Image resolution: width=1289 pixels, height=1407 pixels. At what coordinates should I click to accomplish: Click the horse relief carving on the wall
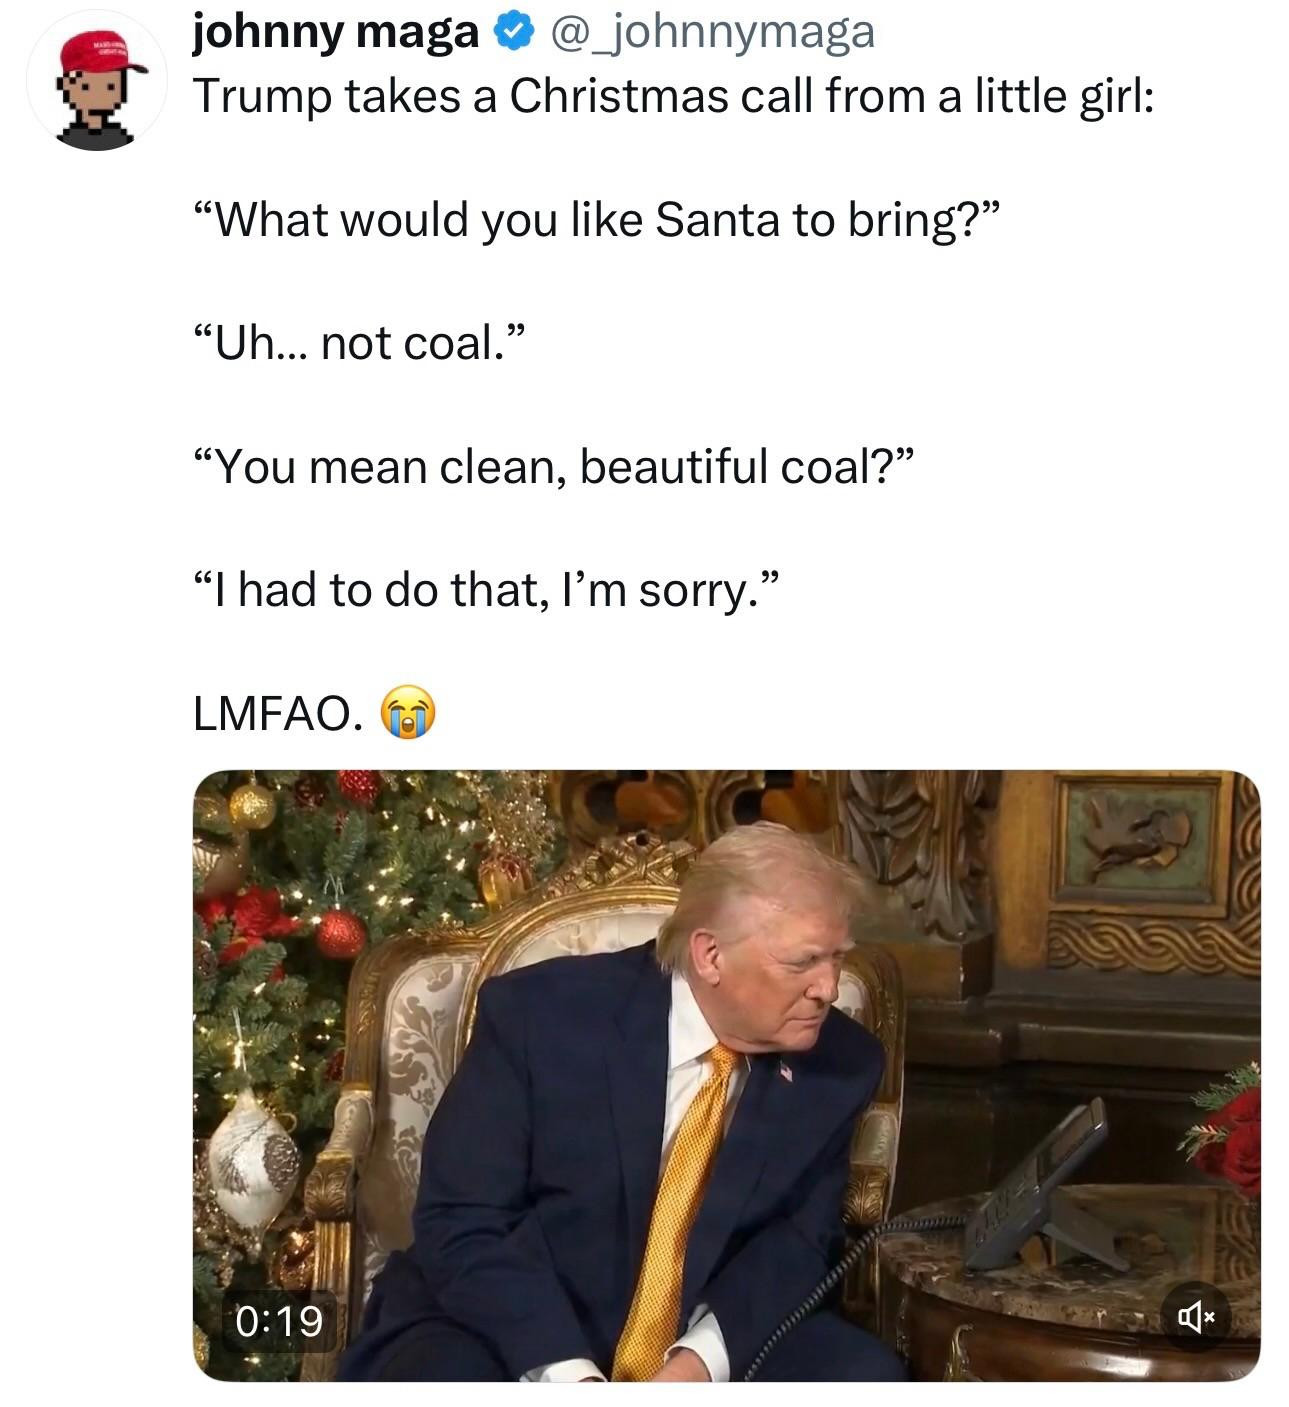(1140, 833)
